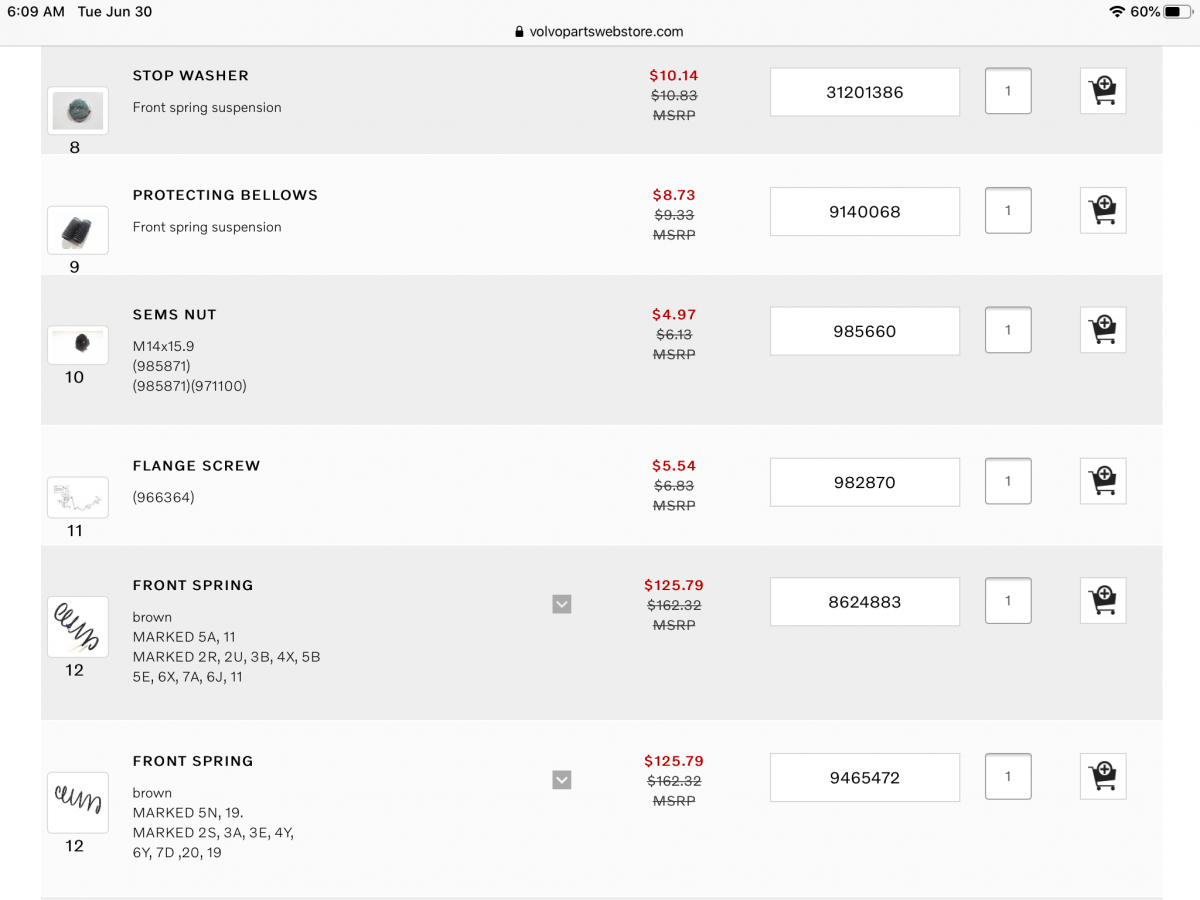This screenshot has height=900, width=1200.
Task: Select part number field 982870
Action: pyautogui.click(x=864, y=482)
